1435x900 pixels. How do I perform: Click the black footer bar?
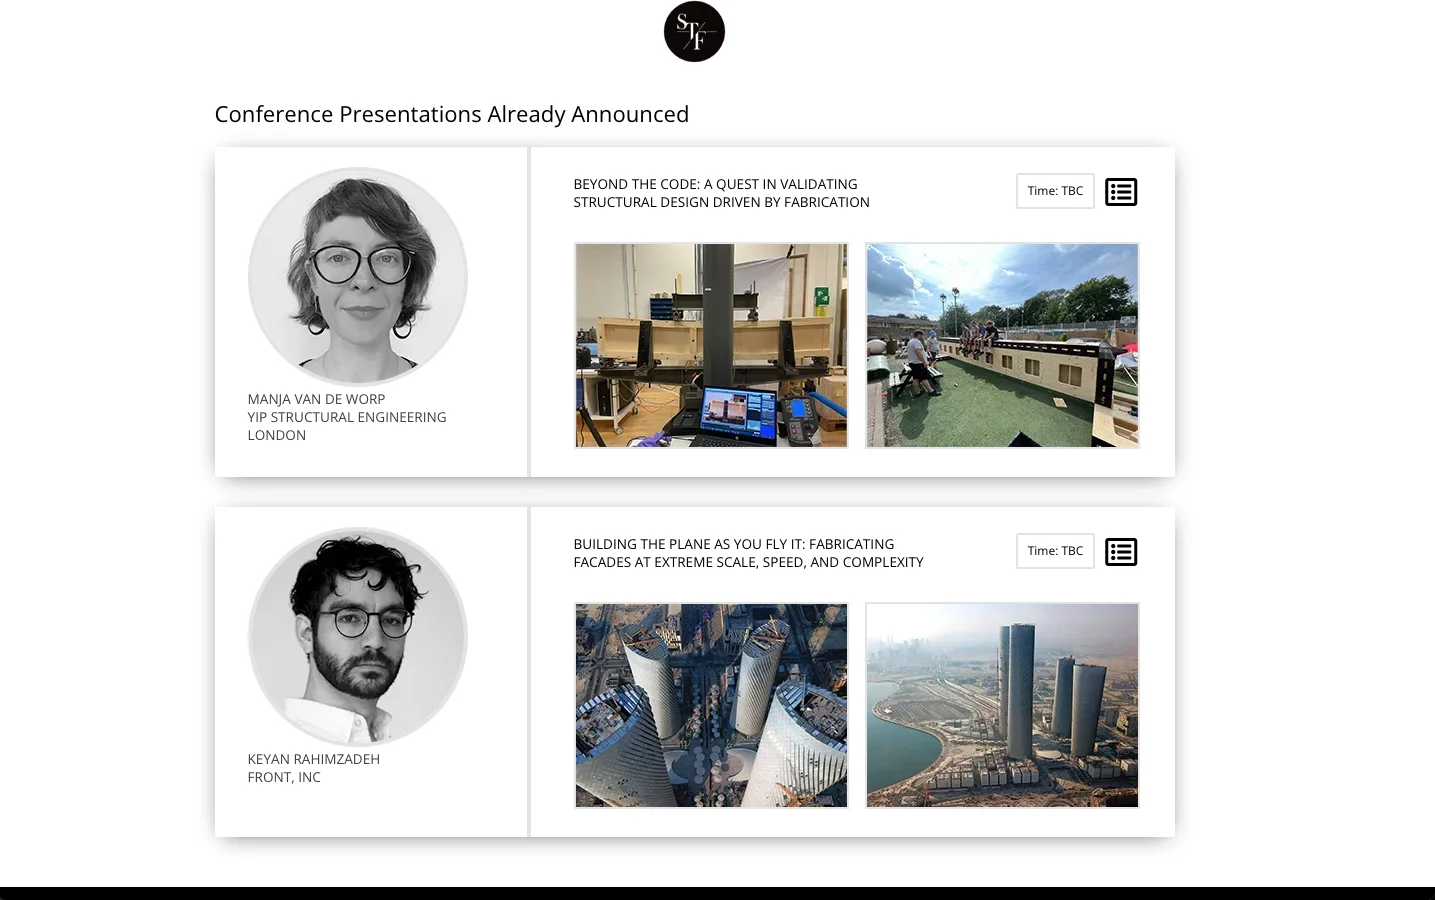coord(717,893)
